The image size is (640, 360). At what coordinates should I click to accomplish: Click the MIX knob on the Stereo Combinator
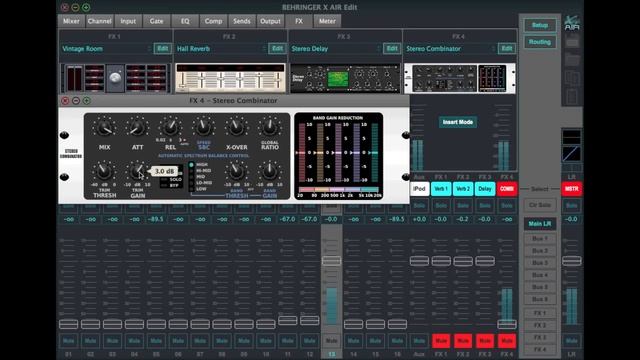pos(104,128)
